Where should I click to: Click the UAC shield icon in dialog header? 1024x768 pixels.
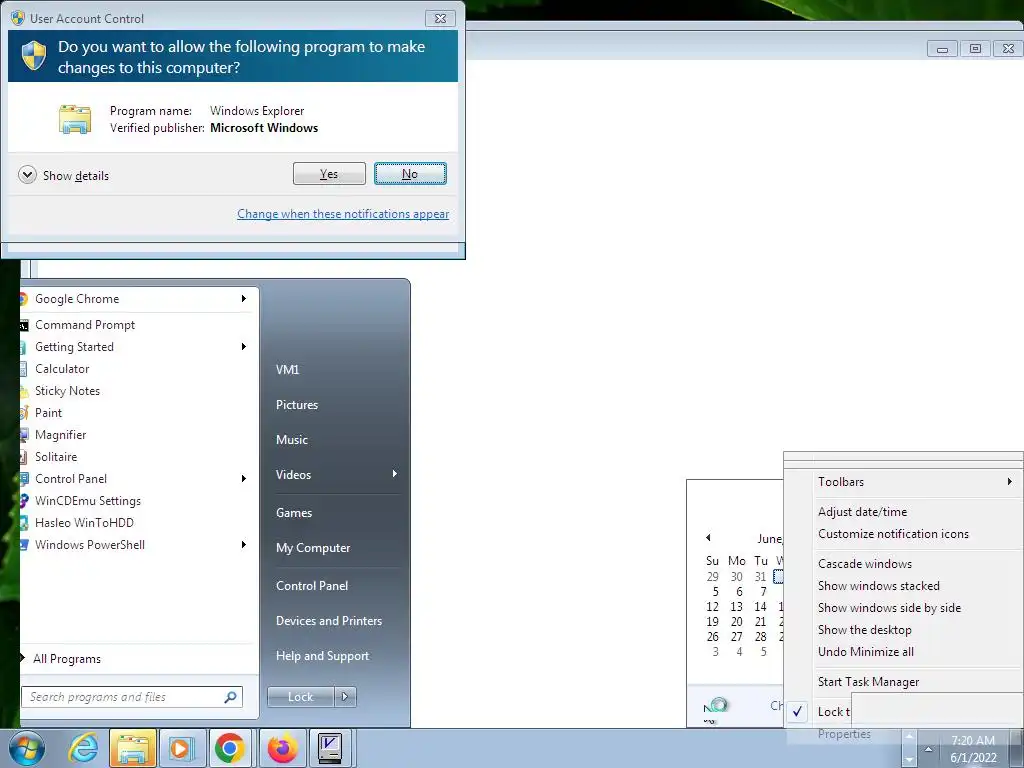tap(34, 56)
